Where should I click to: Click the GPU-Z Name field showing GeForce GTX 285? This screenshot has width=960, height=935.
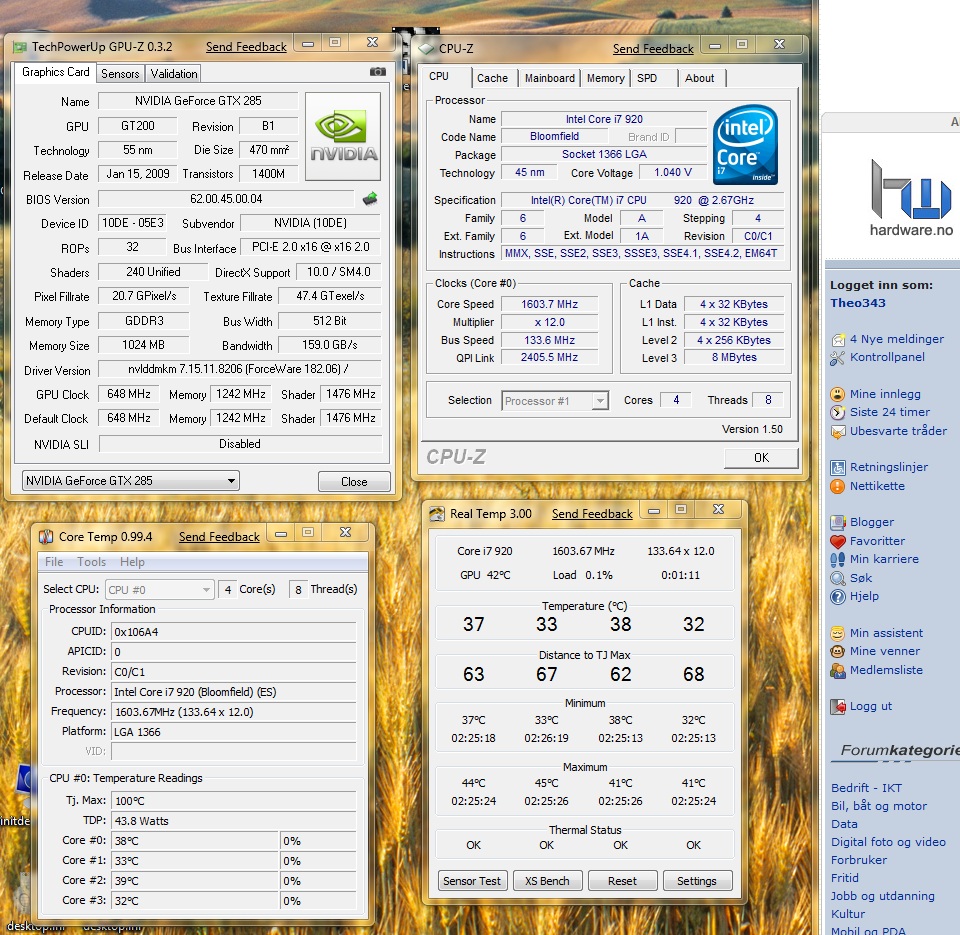click(198, 101)
